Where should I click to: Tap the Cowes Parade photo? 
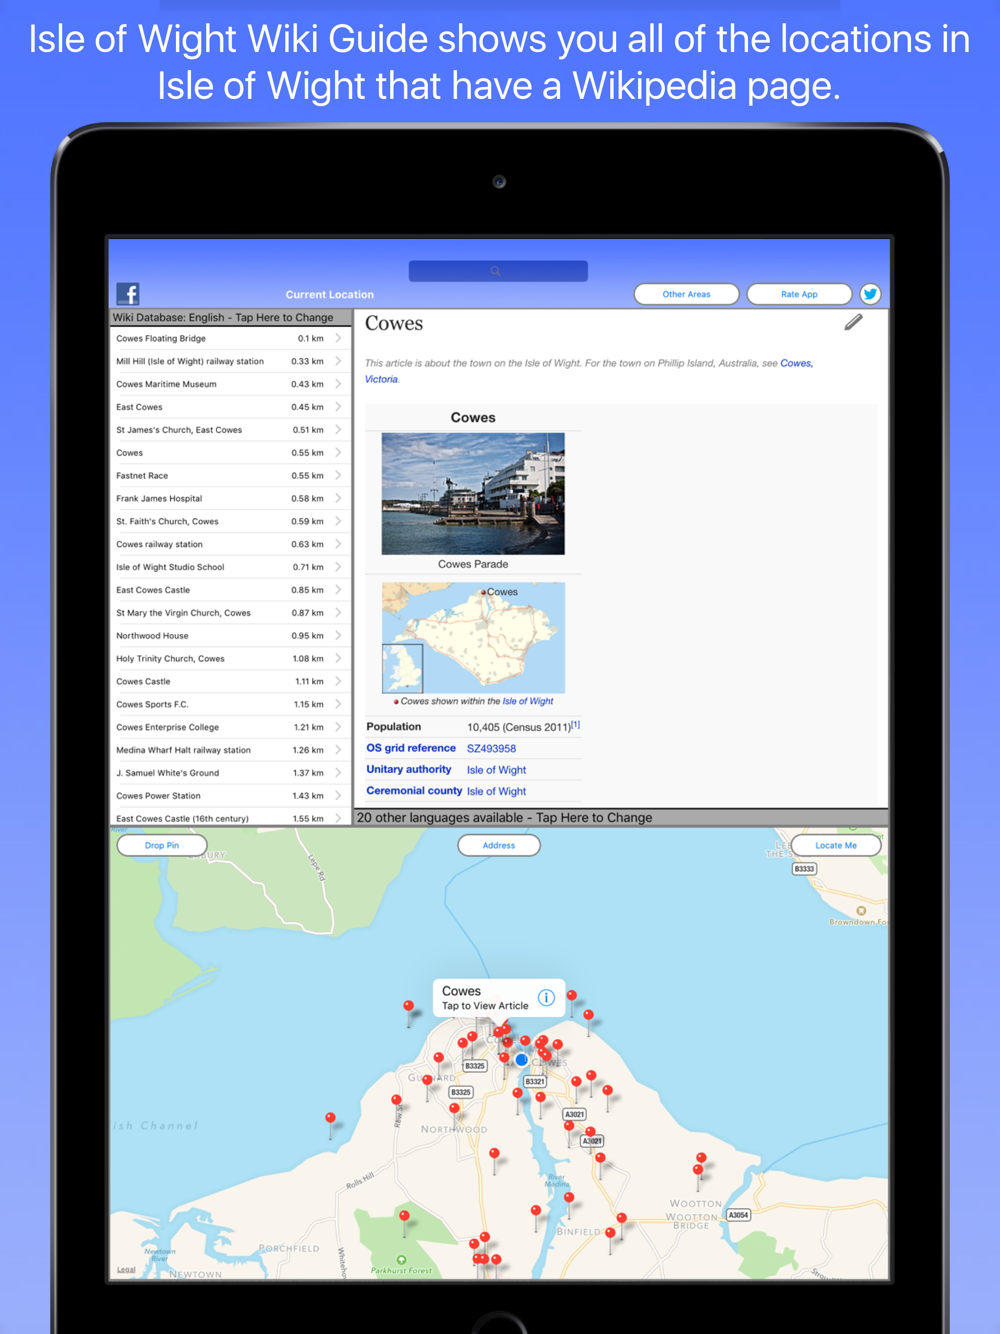pos(473,494)
